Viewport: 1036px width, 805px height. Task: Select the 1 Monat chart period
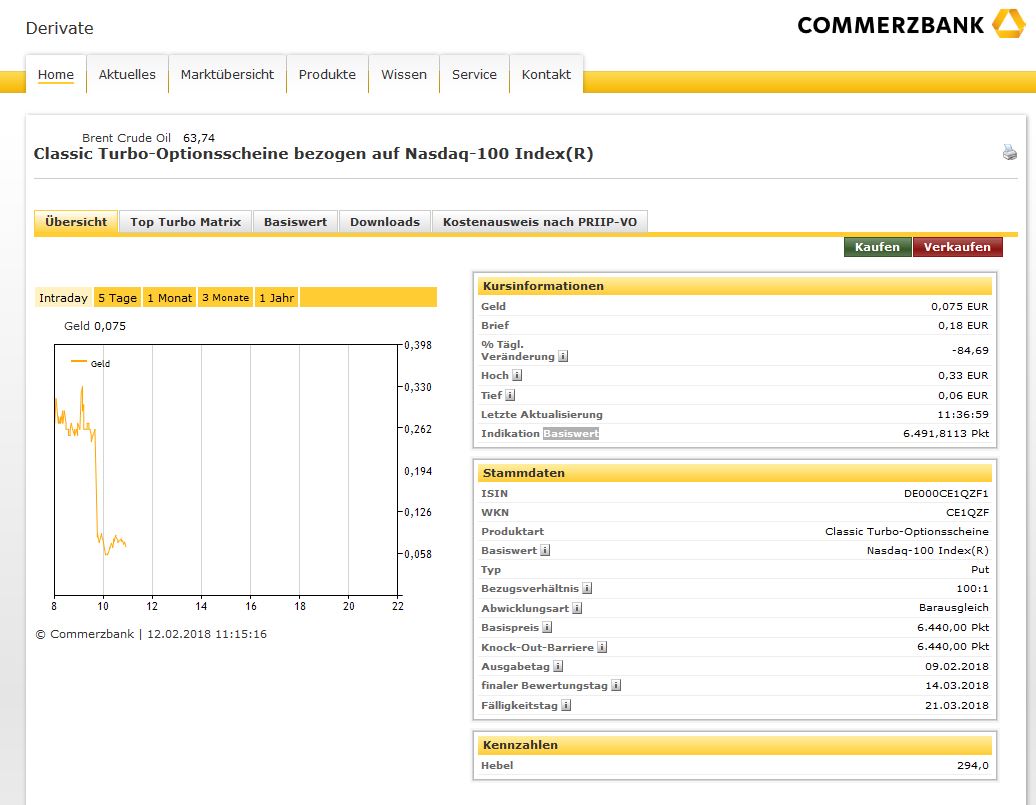pos(169,298)
